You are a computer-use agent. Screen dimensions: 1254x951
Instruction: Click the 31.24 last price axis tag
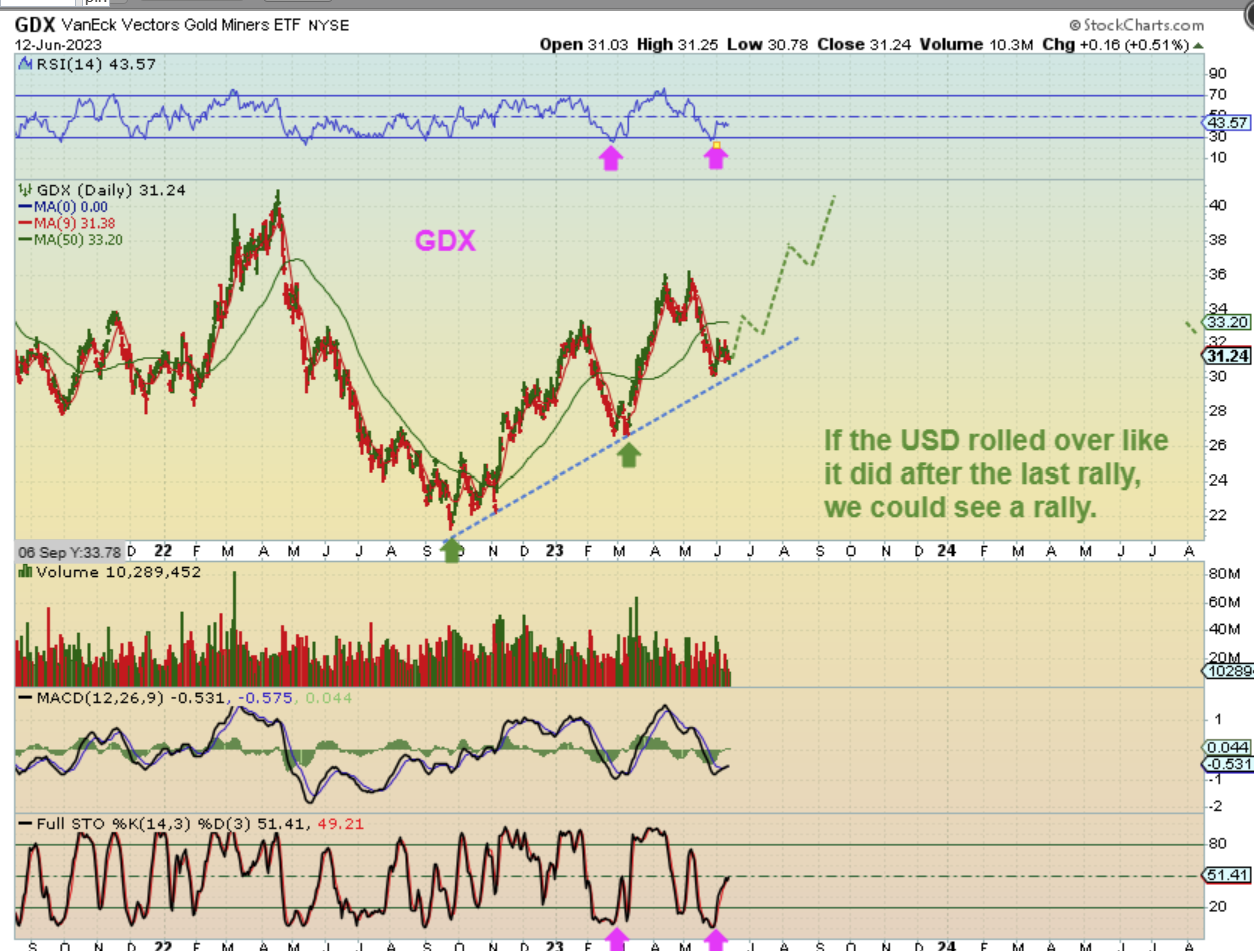click(1229, 356)
